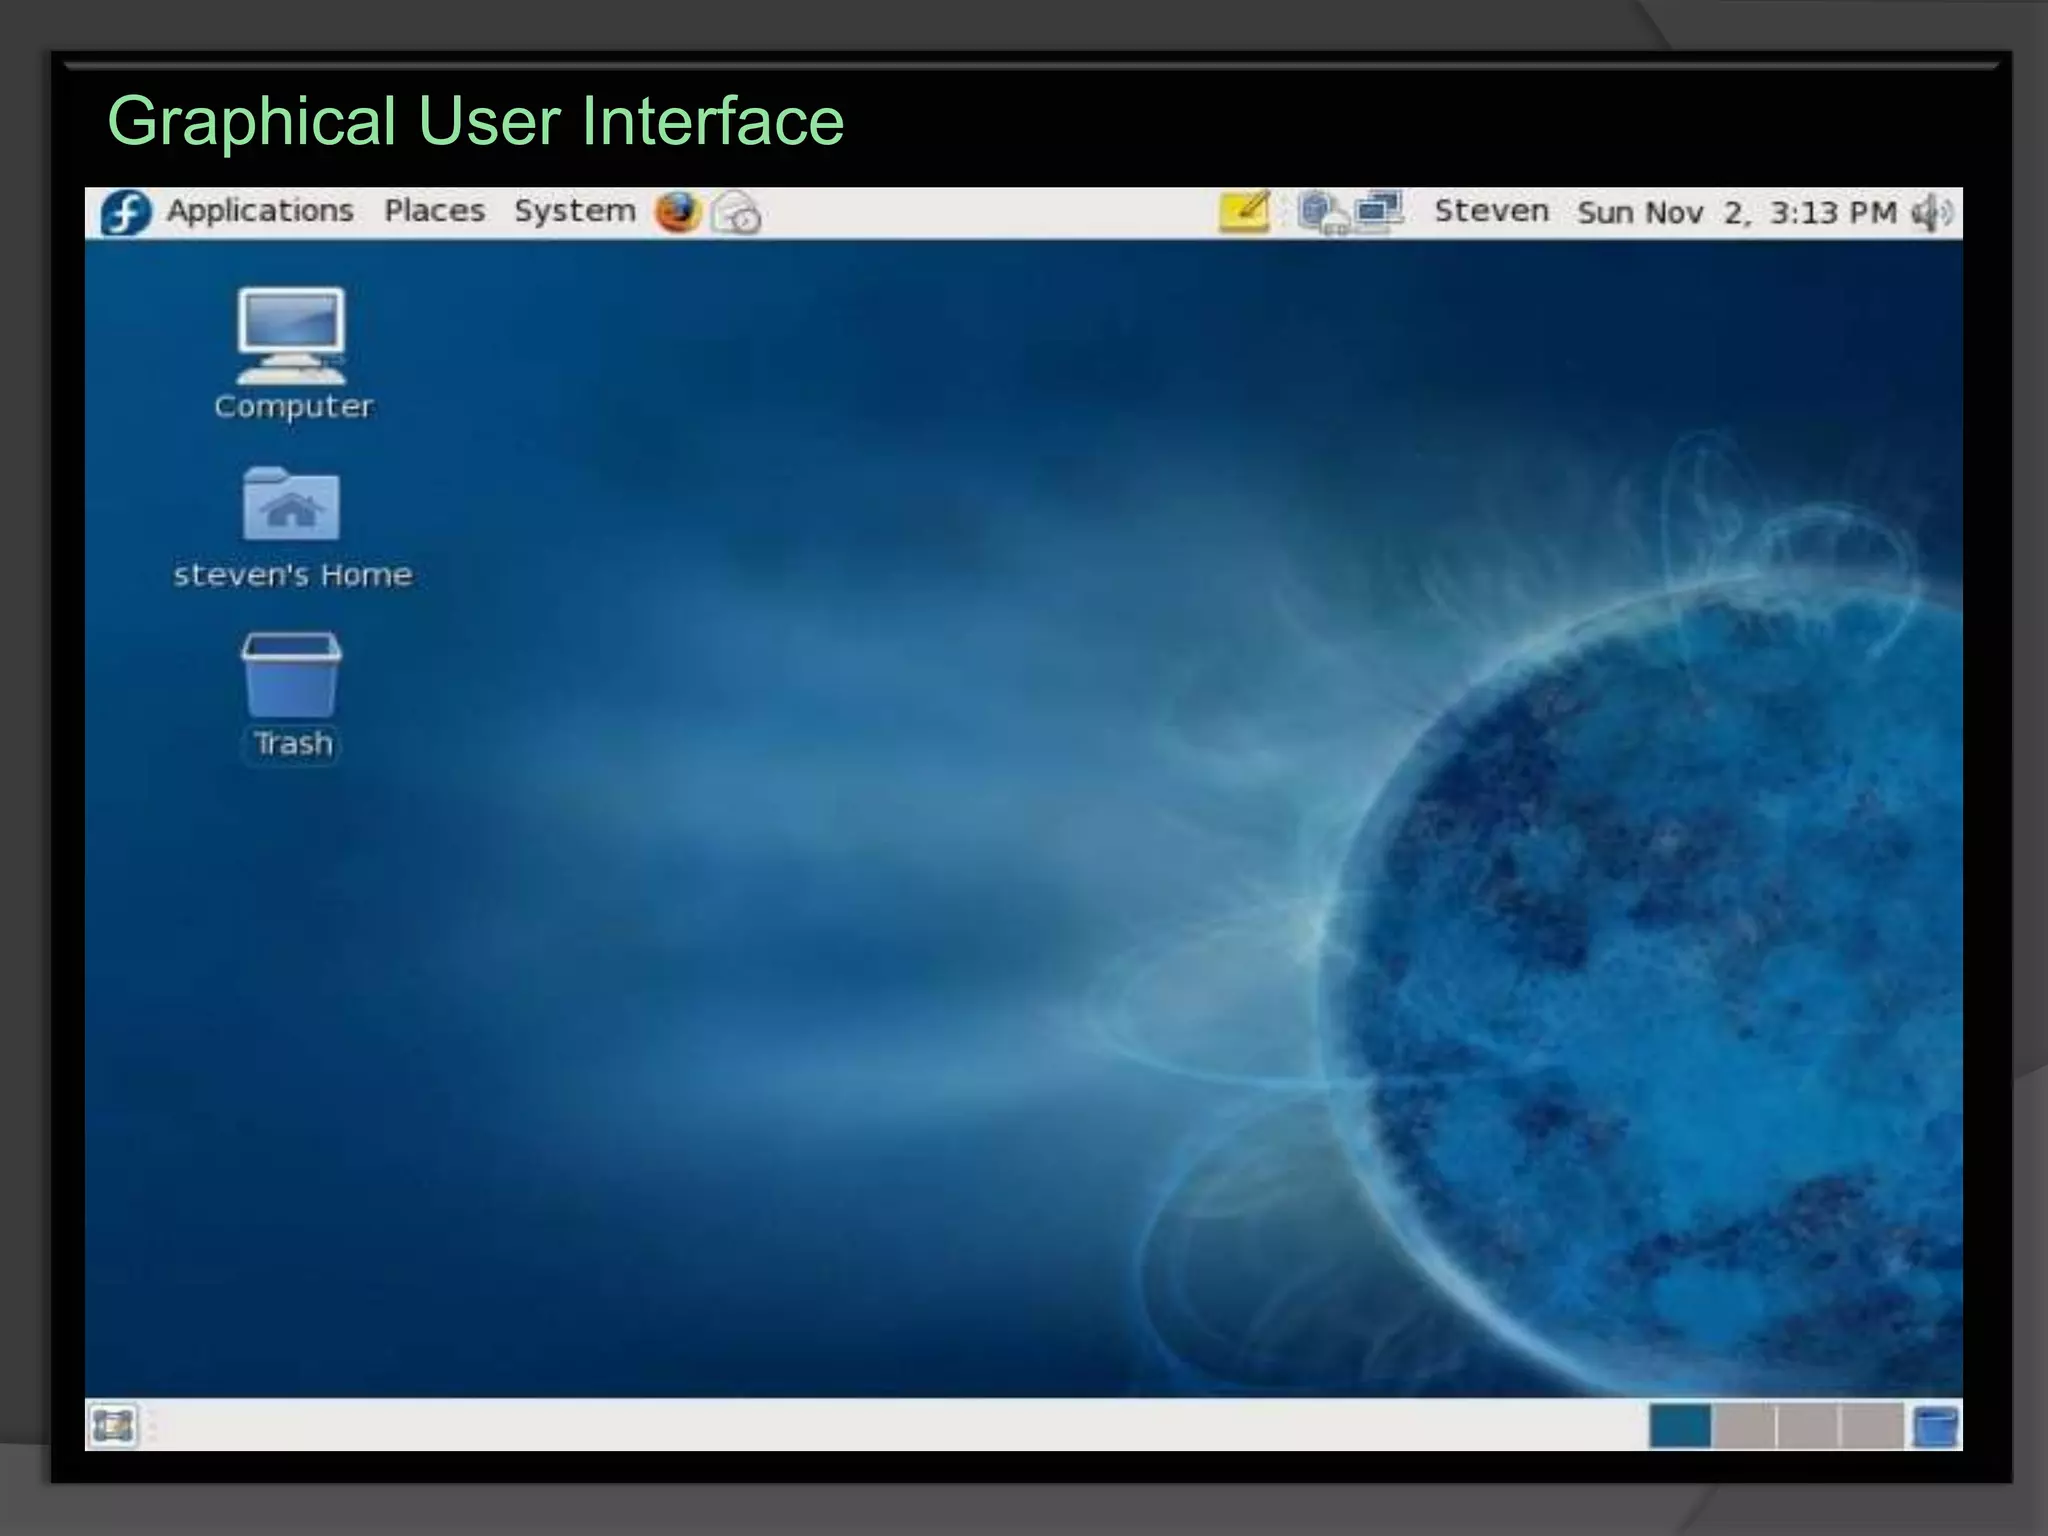Toggle Show Desktop button in bottom panel
This screenshot has height=1536, width=2048.
[112, 1425]
